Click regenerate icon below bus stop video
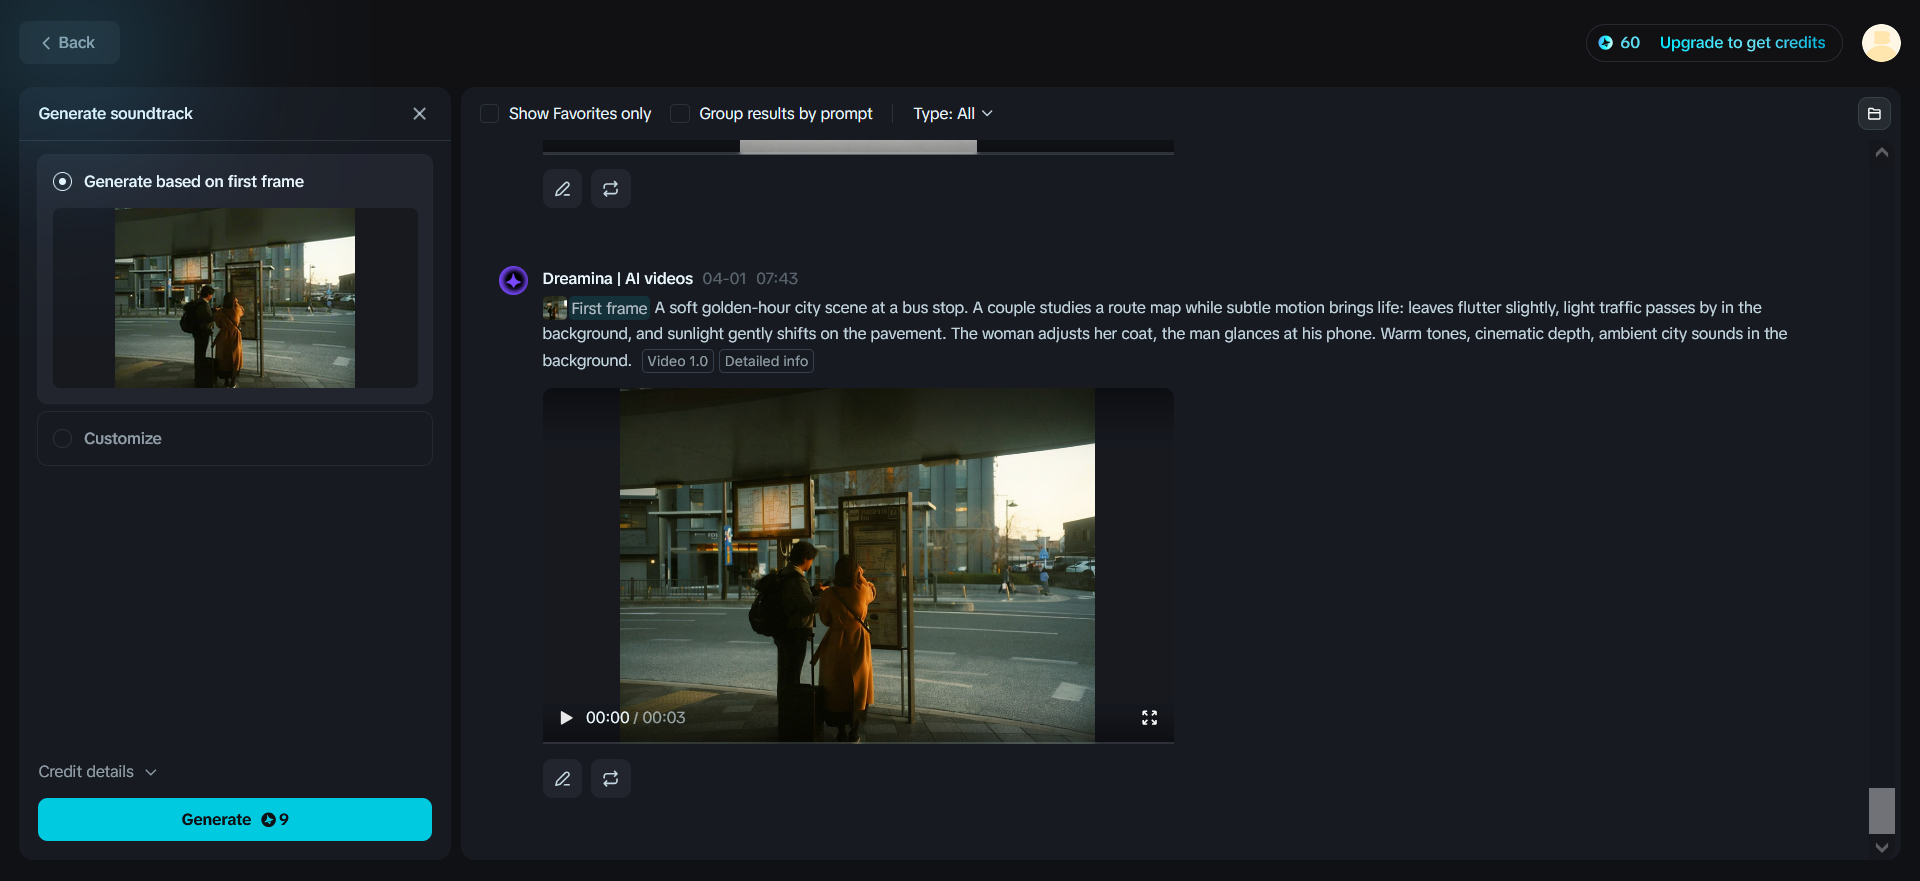The height and width of the screenshot is (881, 1920). (x=611, y=779)
